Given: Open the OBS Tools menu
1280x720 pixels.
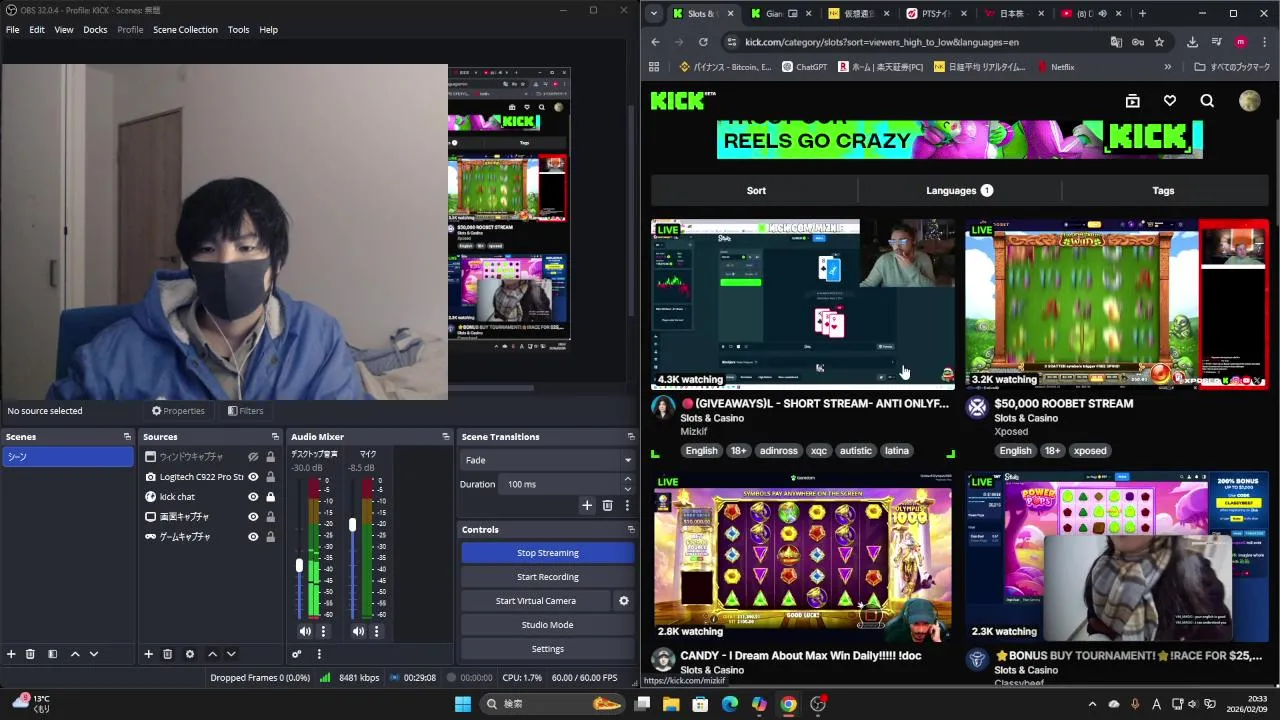Looking at the screenshot, I should pos(238,30).
